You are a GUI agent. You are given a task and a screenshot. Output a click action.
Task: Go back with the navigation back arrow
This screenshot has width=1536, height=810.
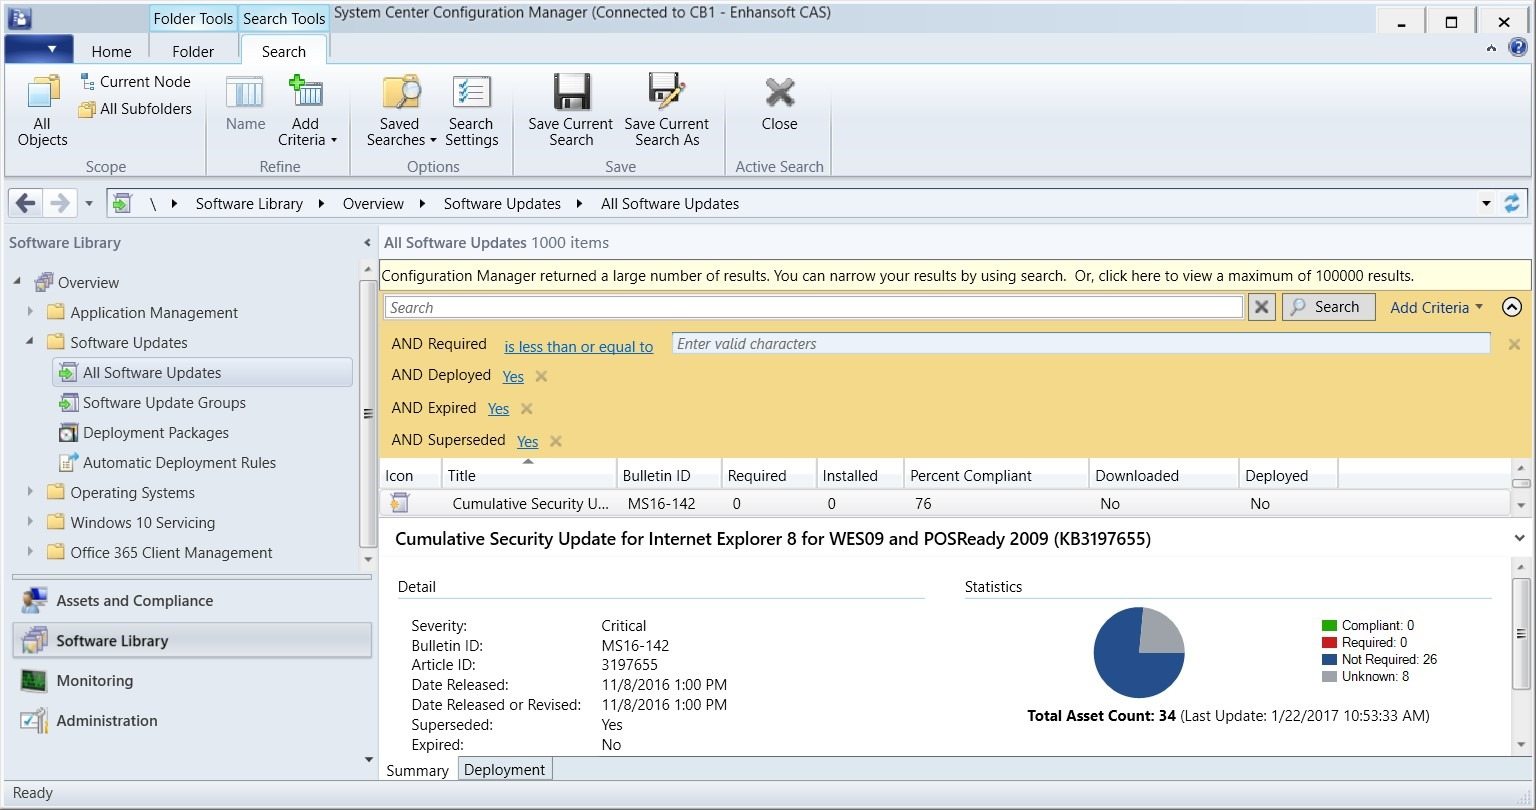(x=26, y=203)
